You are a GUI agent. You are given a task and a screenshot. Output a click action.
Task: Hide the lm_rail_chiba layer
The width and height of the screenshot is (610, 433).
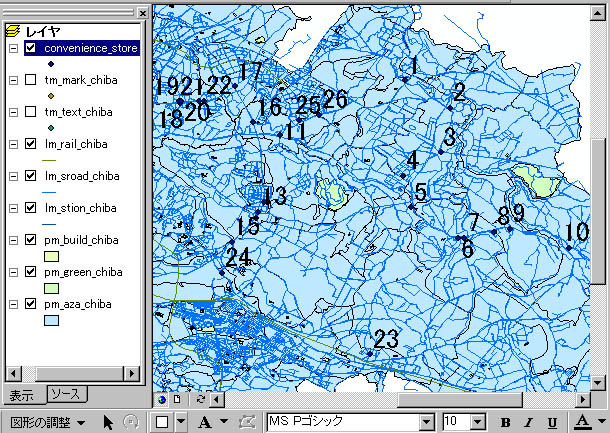click(x=30, y=144)
